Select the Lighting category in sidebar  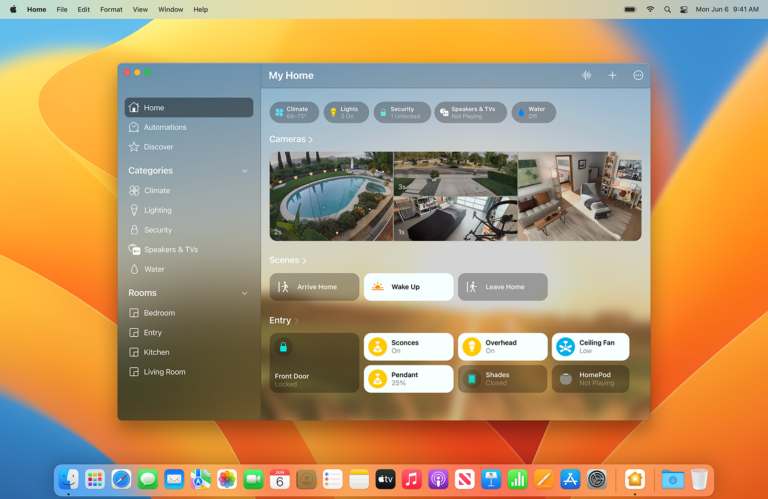click(x=189, y=210)
